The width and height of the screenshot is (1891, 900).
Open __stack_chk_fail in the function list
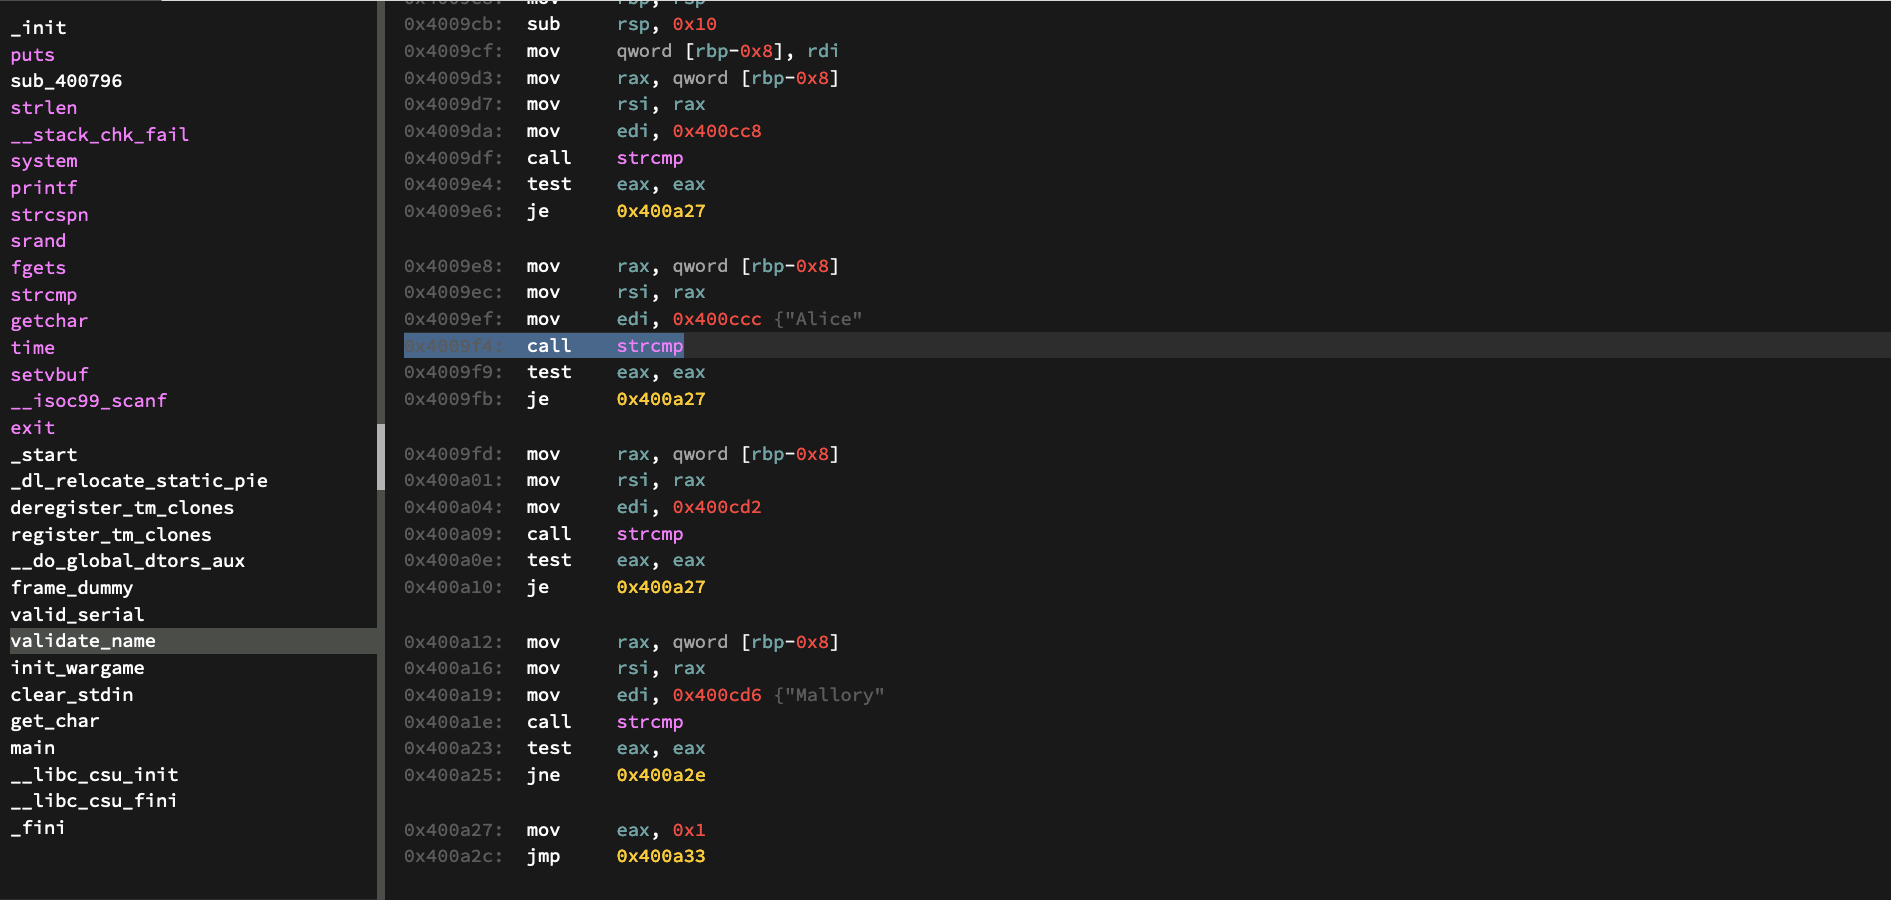(x=100, y=135)
